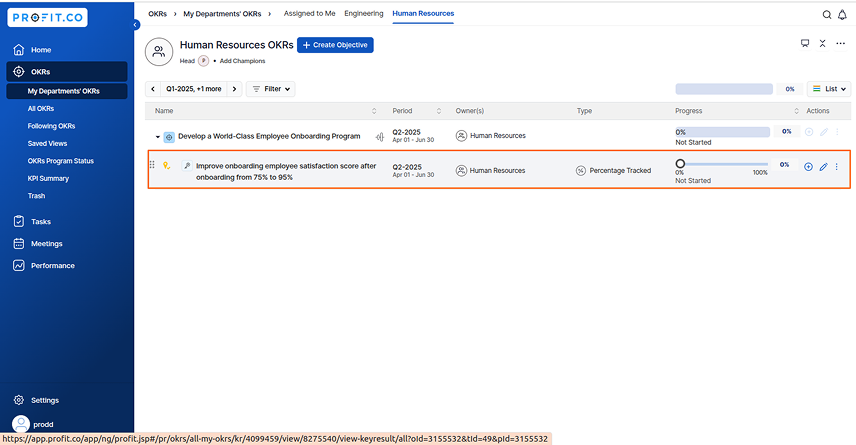Viewport: 856px width, 445px height.
Task: Switch to the Engineering tab
Action: click(364, 14)
